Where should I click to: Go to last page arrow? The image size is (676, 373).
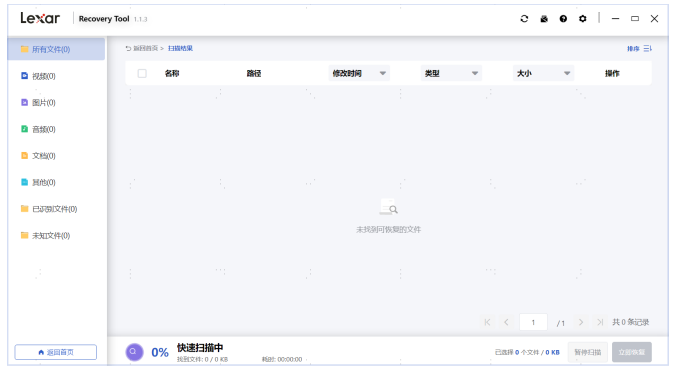click(600, 322)
